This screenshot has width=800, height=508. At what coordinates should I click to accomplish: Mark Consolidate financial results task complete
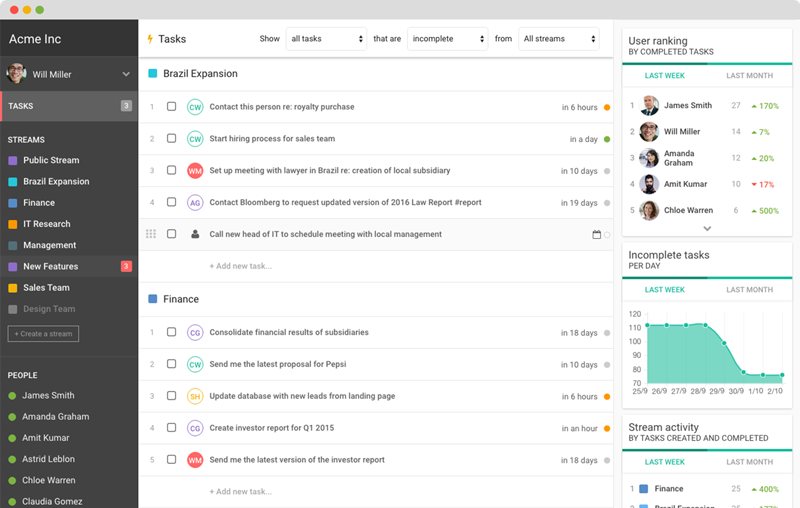pos(171,332)
